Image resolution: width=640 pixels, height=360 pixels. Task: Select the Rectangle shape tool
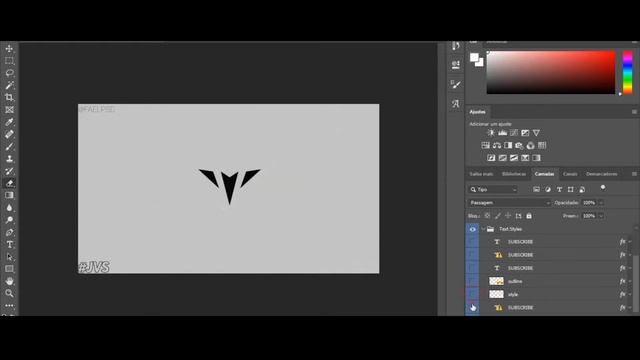pyautogui.click(x=9, y=269)
